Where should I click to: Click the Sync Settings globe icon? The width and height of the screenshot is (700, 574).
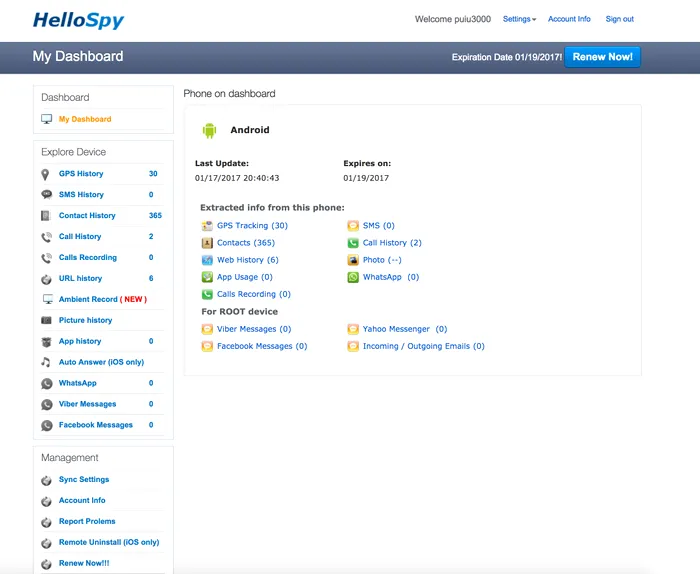(x=46, y=481)
